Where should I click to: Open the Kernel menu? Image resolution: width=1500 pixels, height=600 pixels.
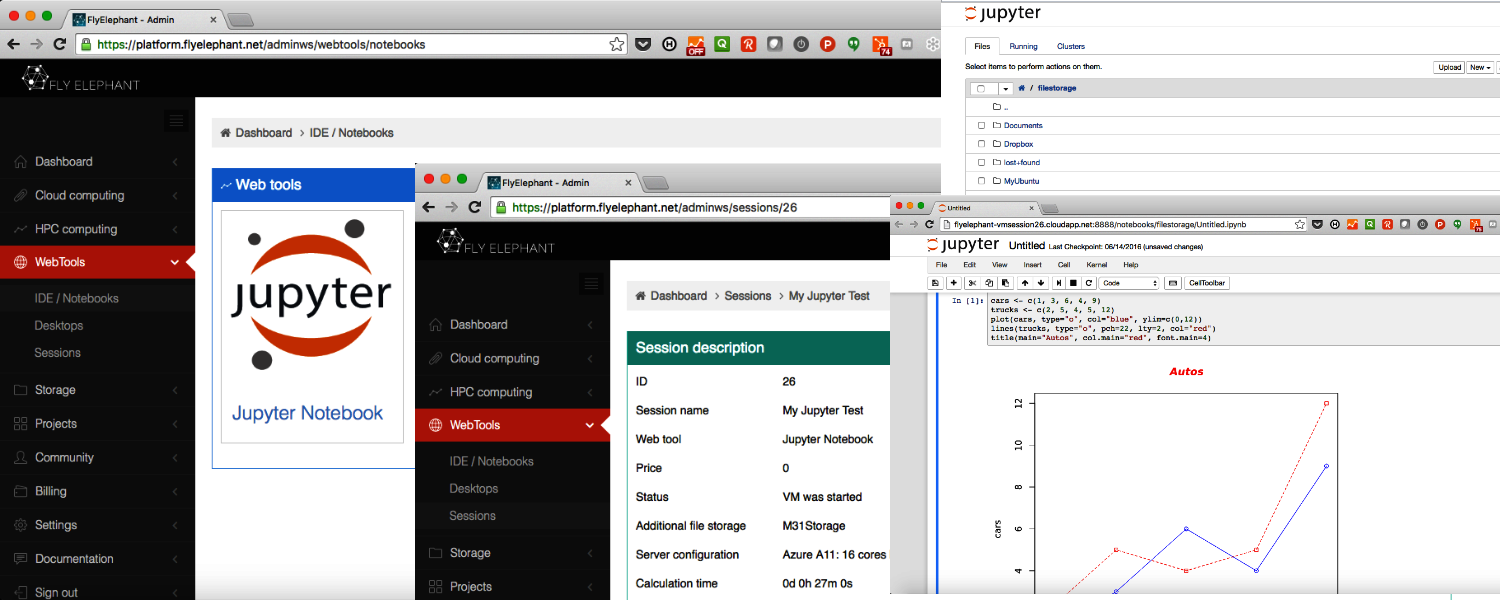coord(1097,264)
